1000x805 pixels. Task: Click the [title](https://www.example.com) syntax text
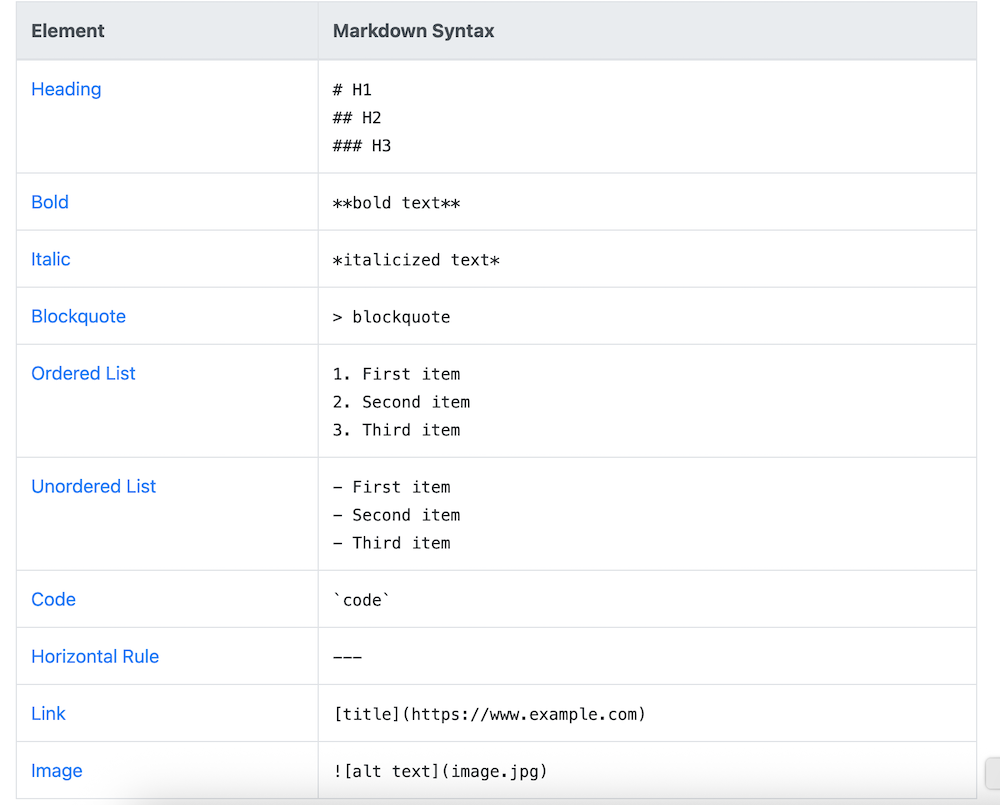pos(490,714)
